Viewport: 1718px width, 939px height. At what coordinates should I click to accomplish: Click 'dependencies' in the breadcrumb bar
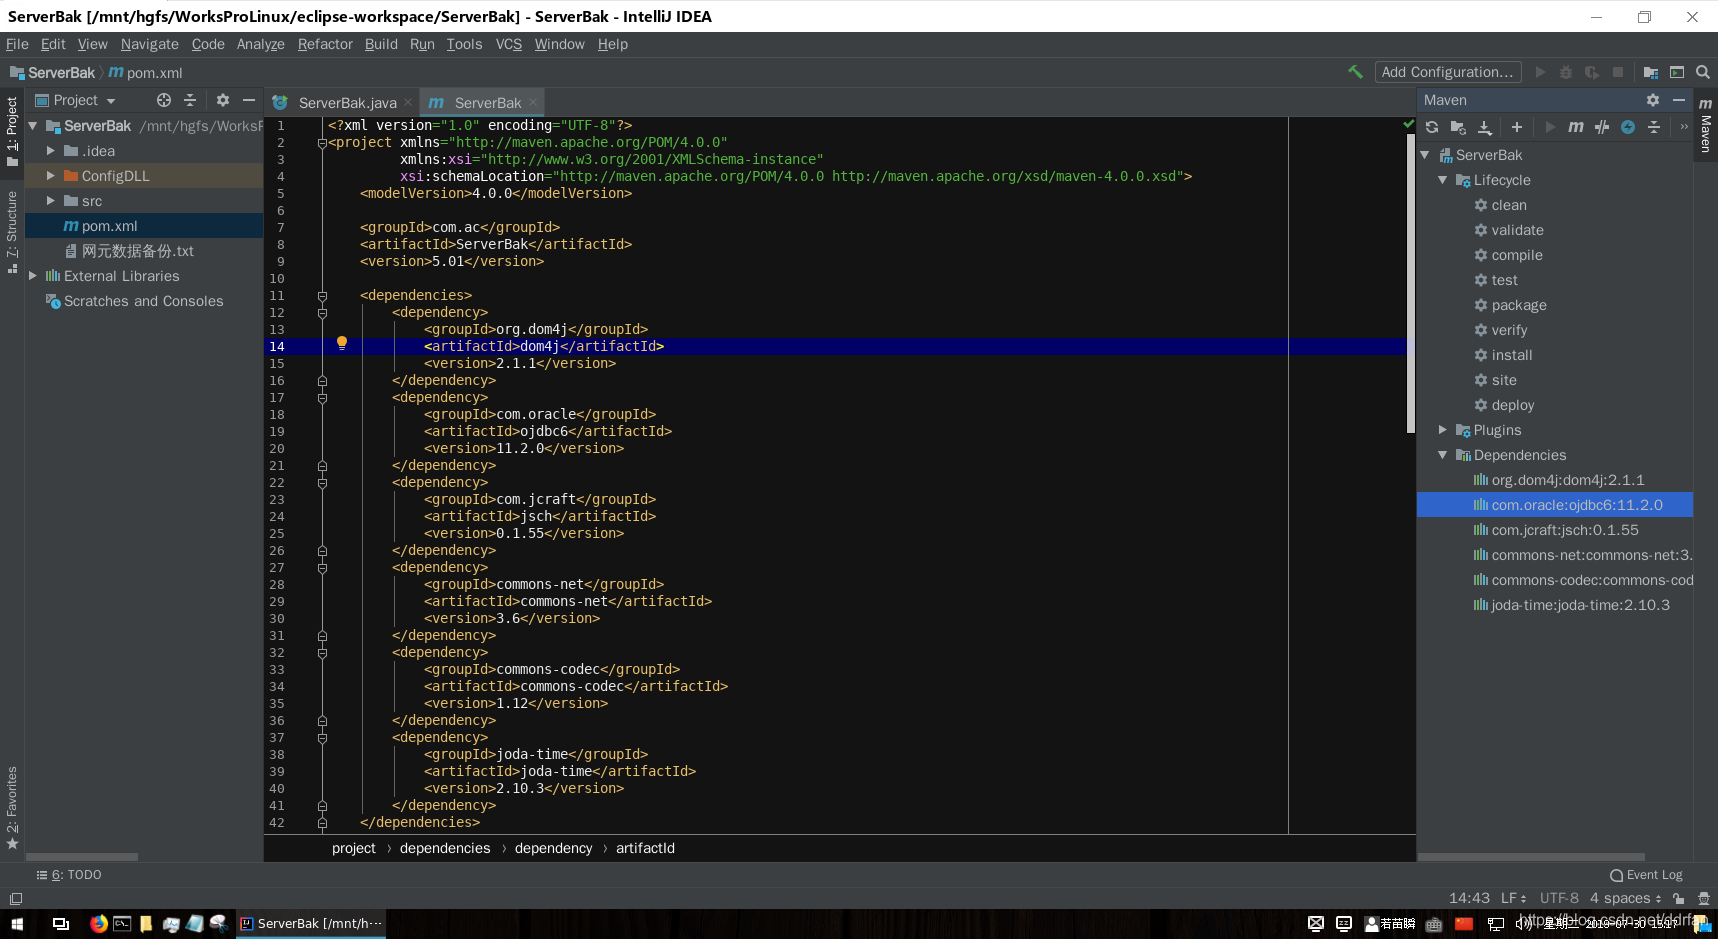[x=445, y=848]
